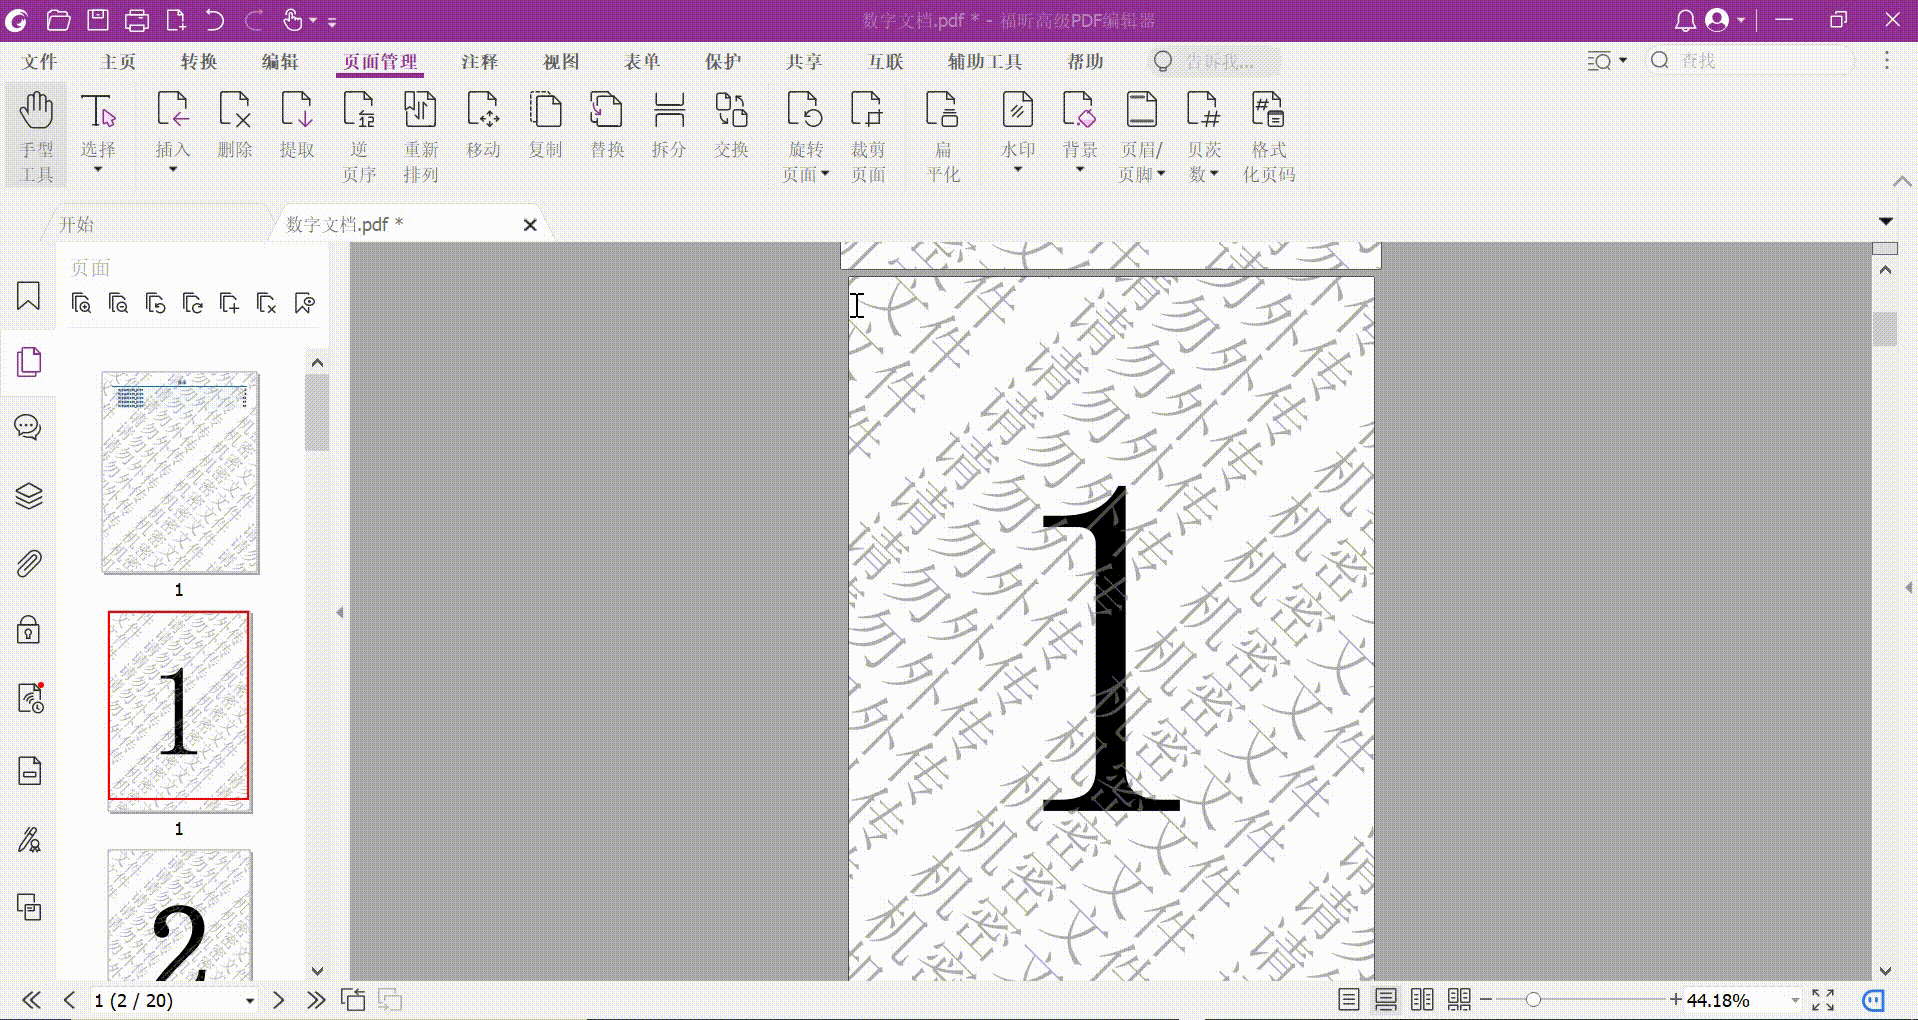Click insert page icon in Pages panel

coord(230,303)
